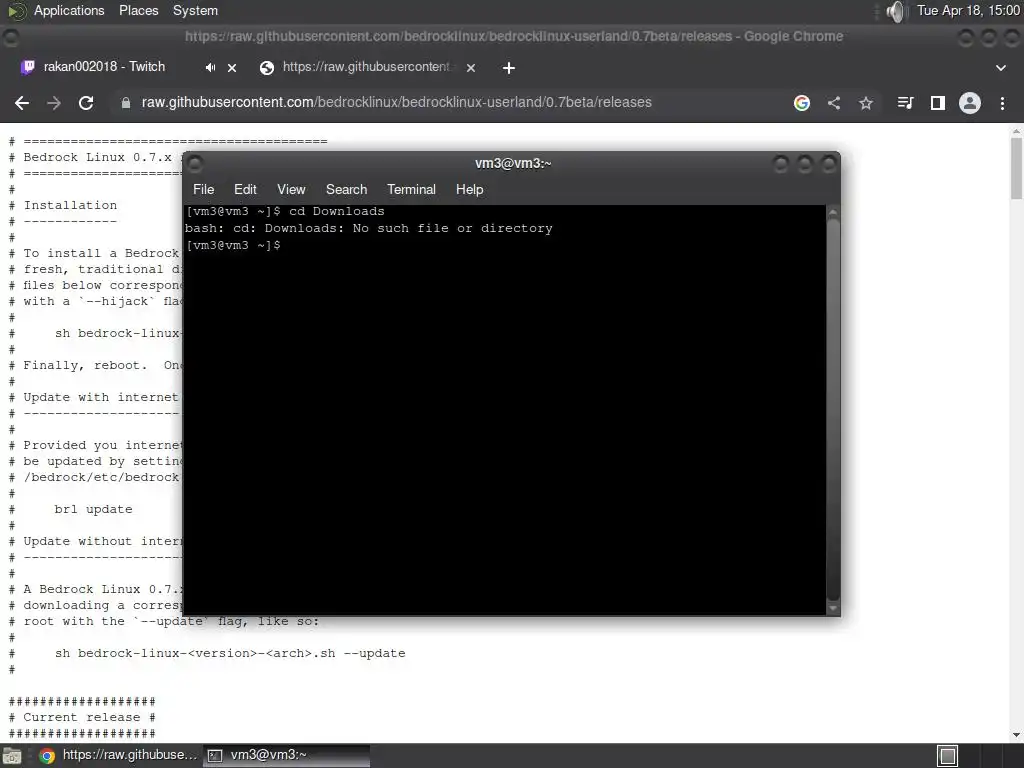Click '# Installation' heading text

[63, 205]
